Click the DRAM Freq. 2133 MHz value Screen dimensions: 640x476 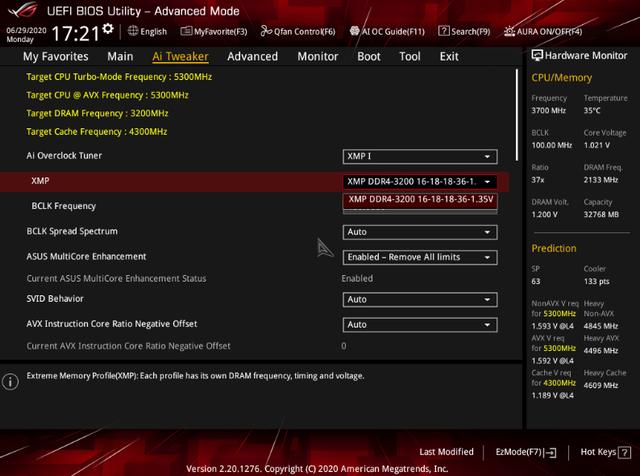click(x=600, y=180)
